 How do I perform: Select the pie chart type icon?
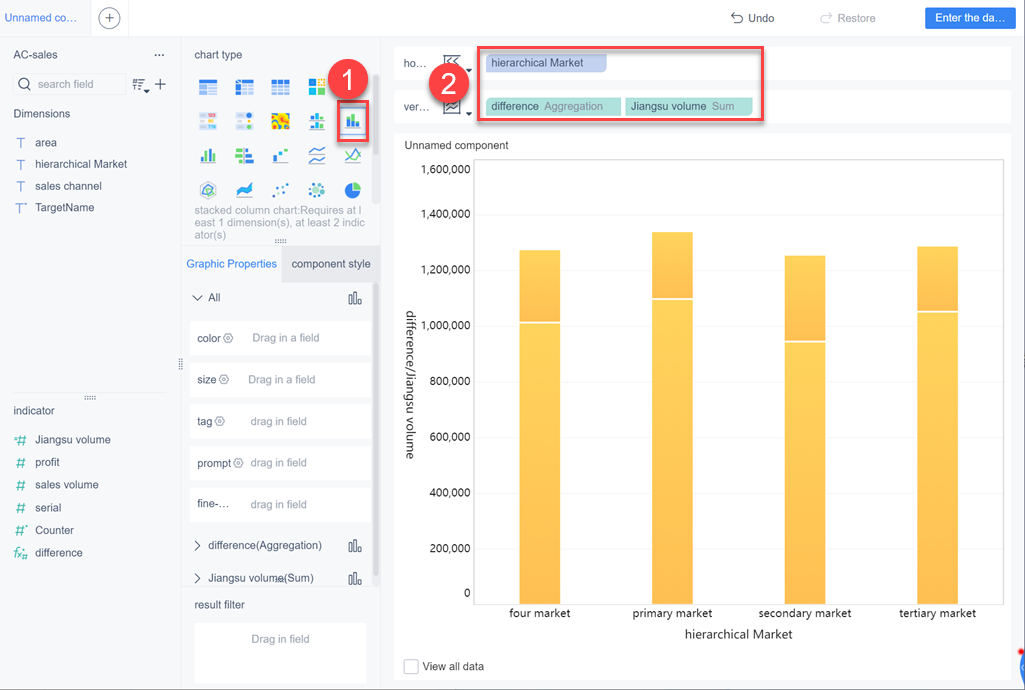pyautogui.click(x=353, y=190)
